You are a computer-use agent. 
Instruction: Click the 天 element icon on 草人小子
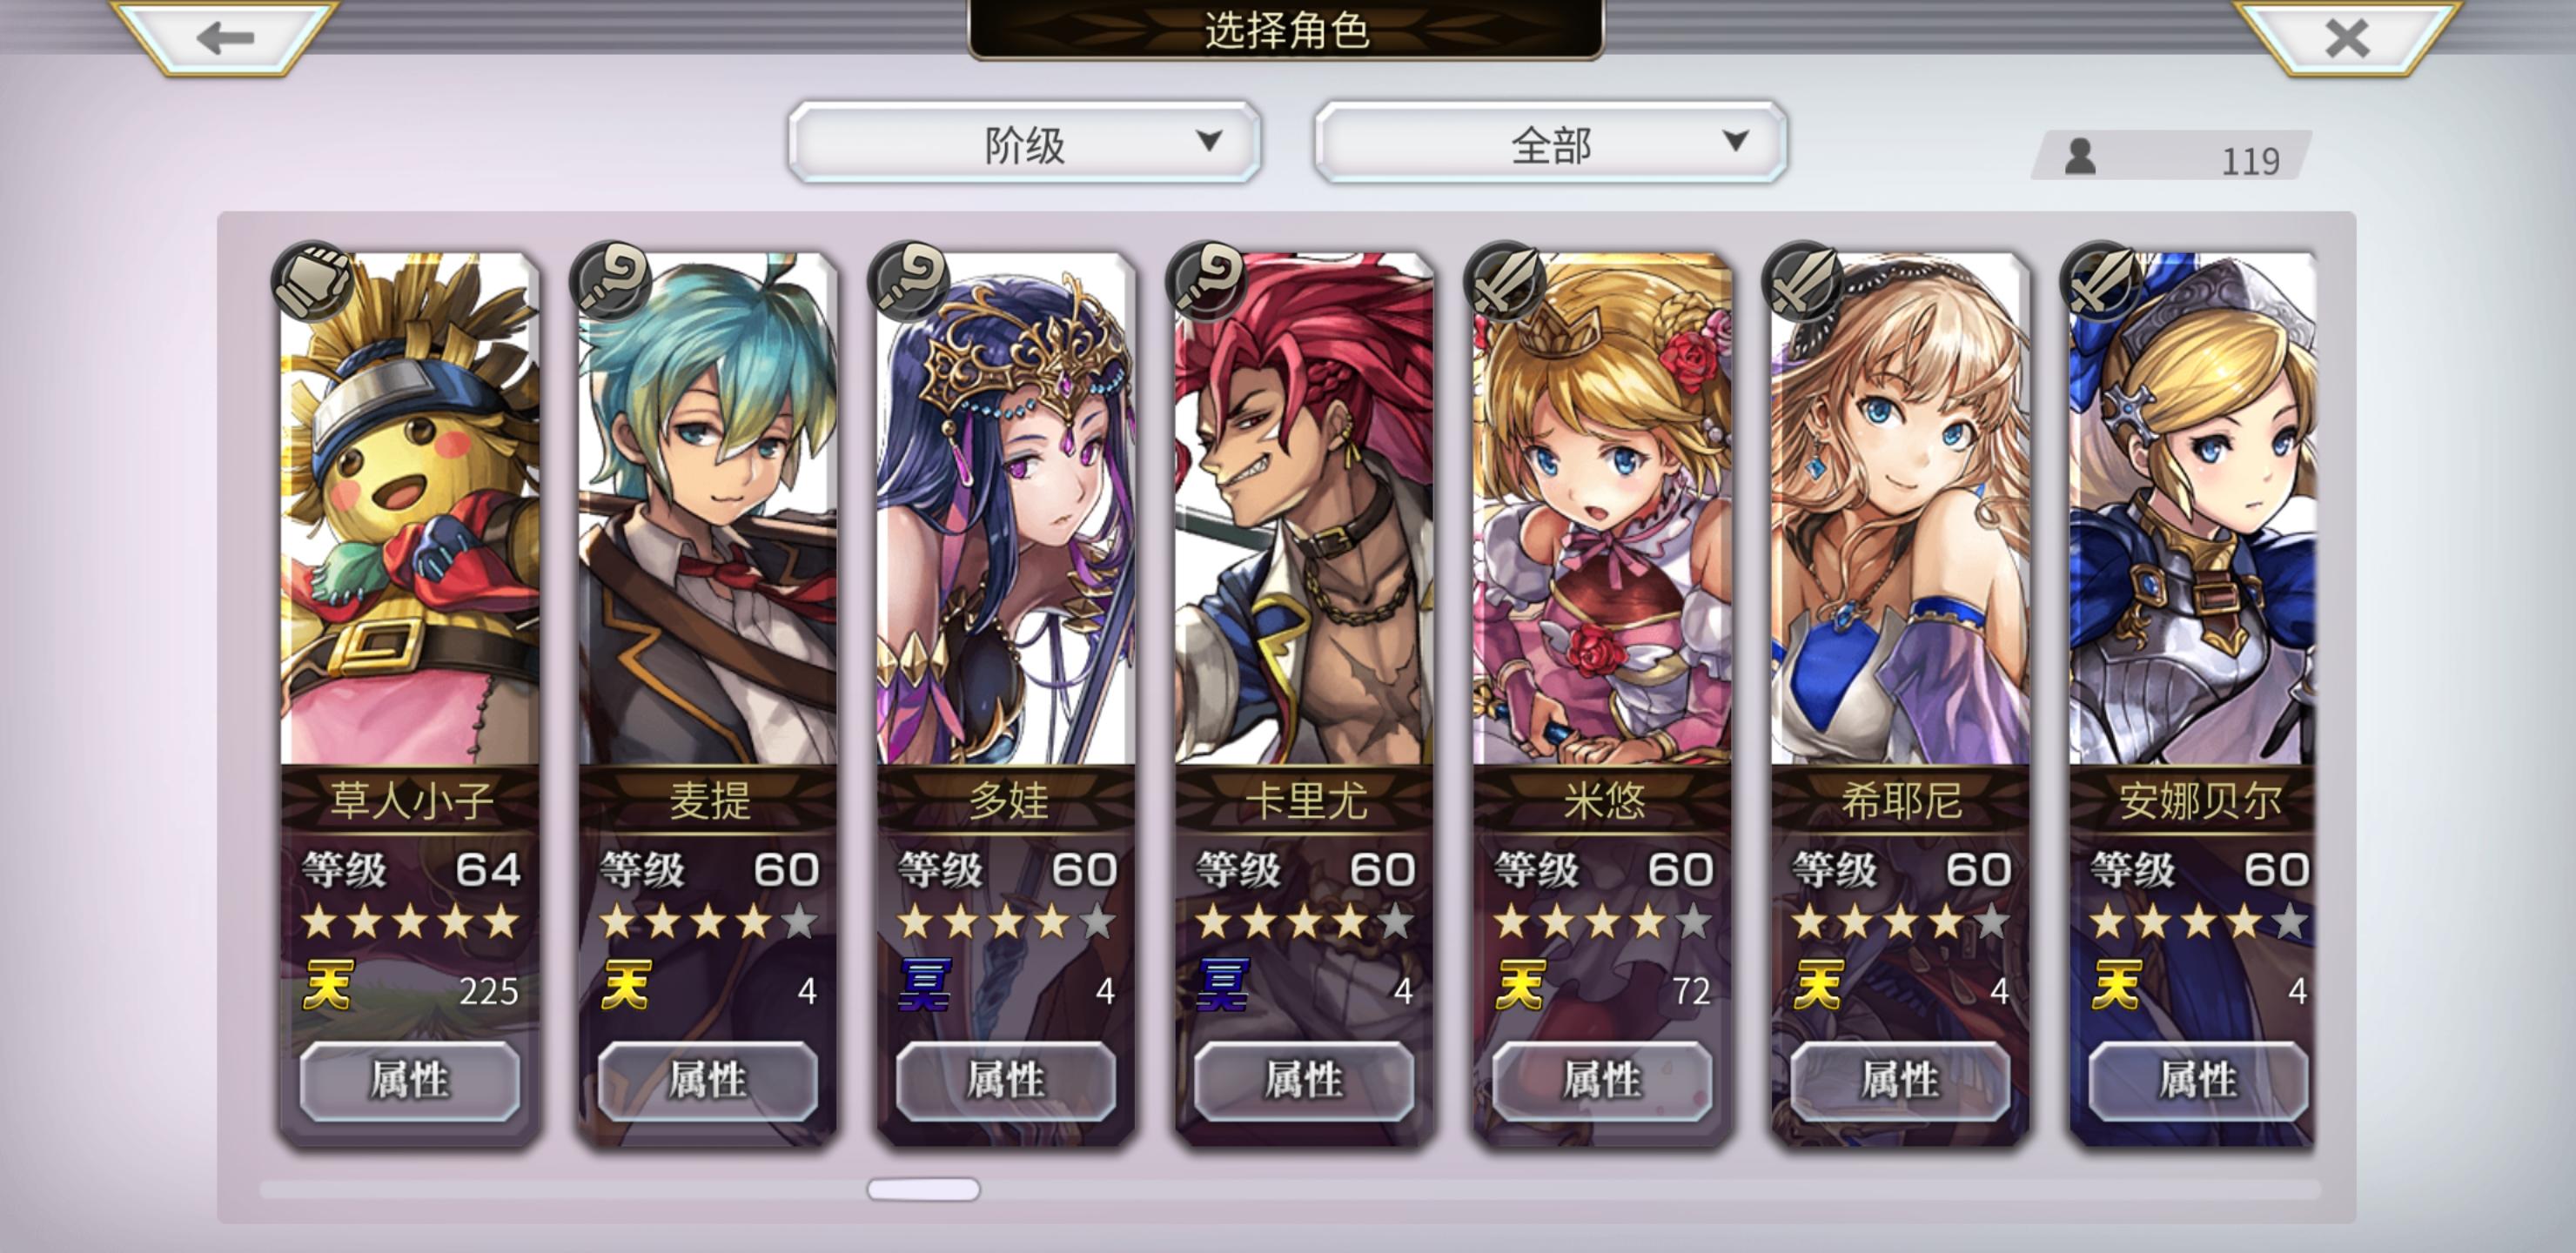click(328, 985)
